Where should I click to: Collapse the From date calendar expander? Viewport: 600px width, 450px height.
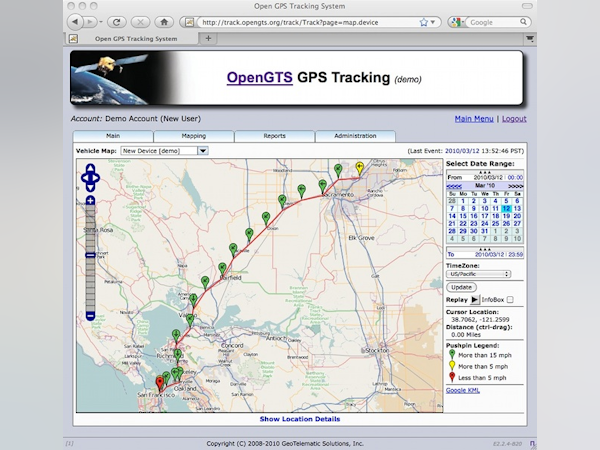(485, 172)
